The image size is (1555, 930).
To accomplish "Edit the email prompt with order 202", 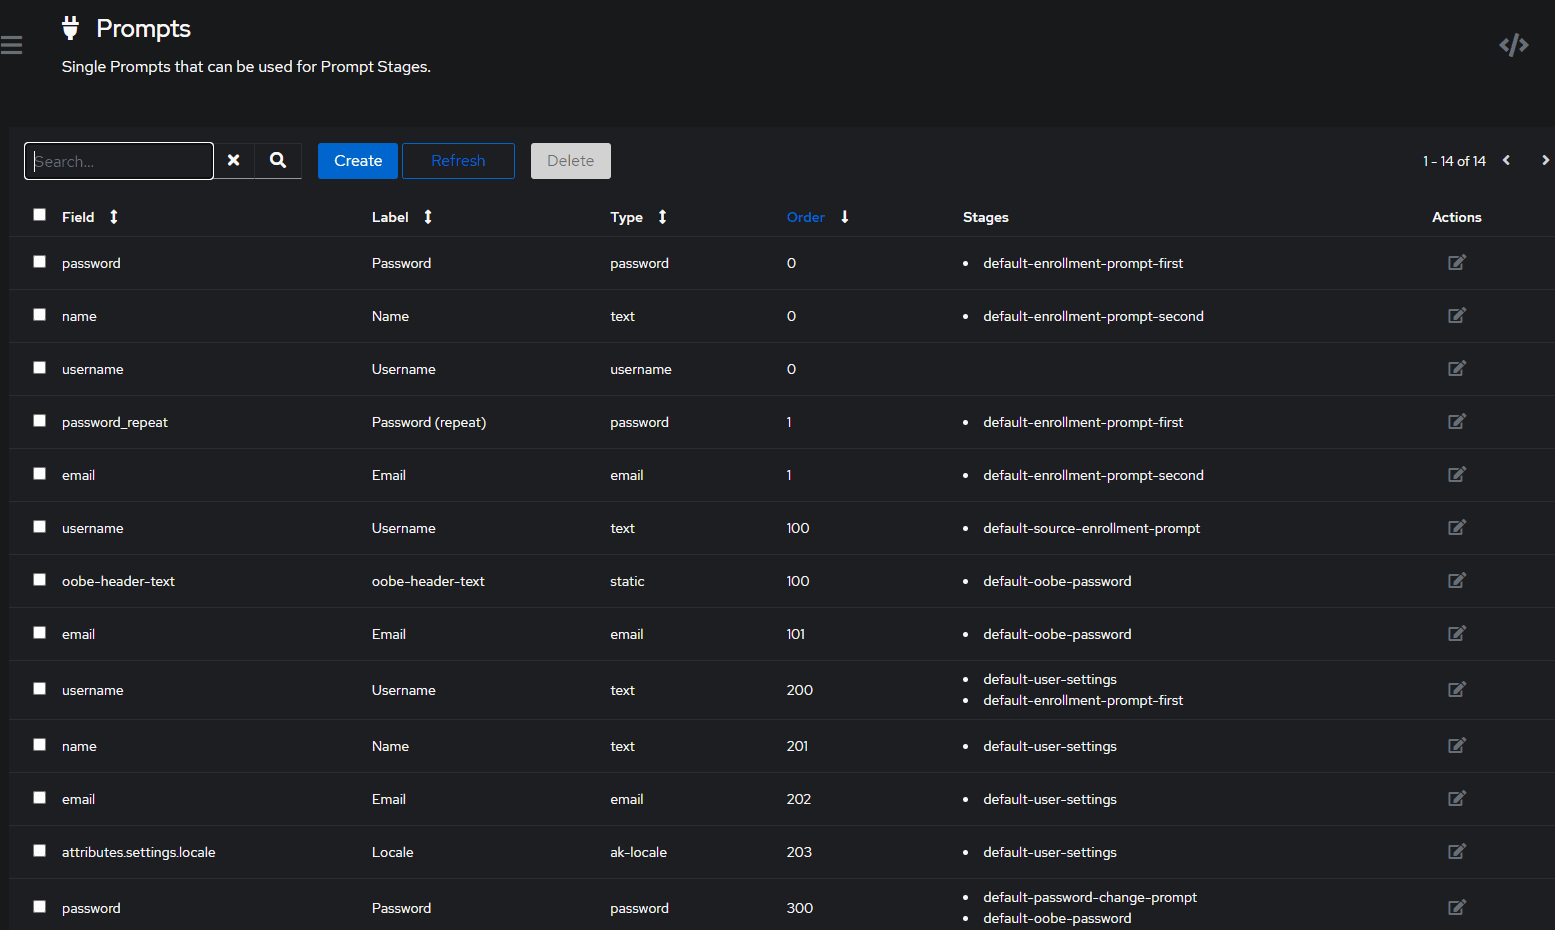I will 1456,798.
